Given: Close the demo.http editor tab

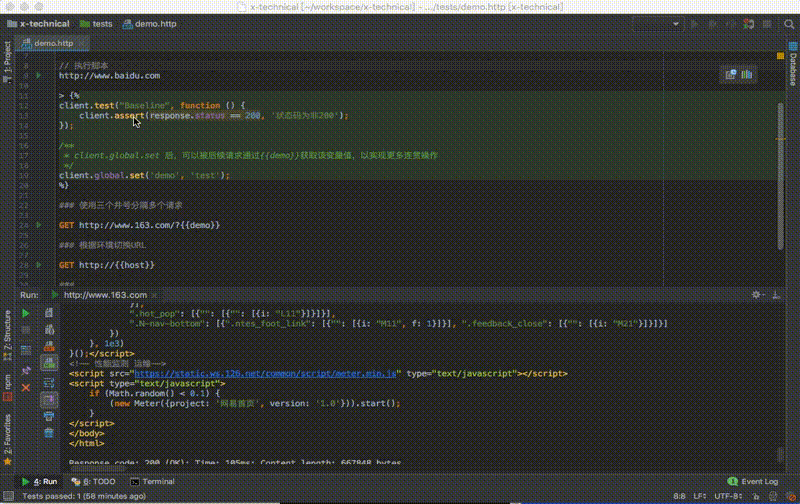Looking at the screenshot, I should point(82,43).
